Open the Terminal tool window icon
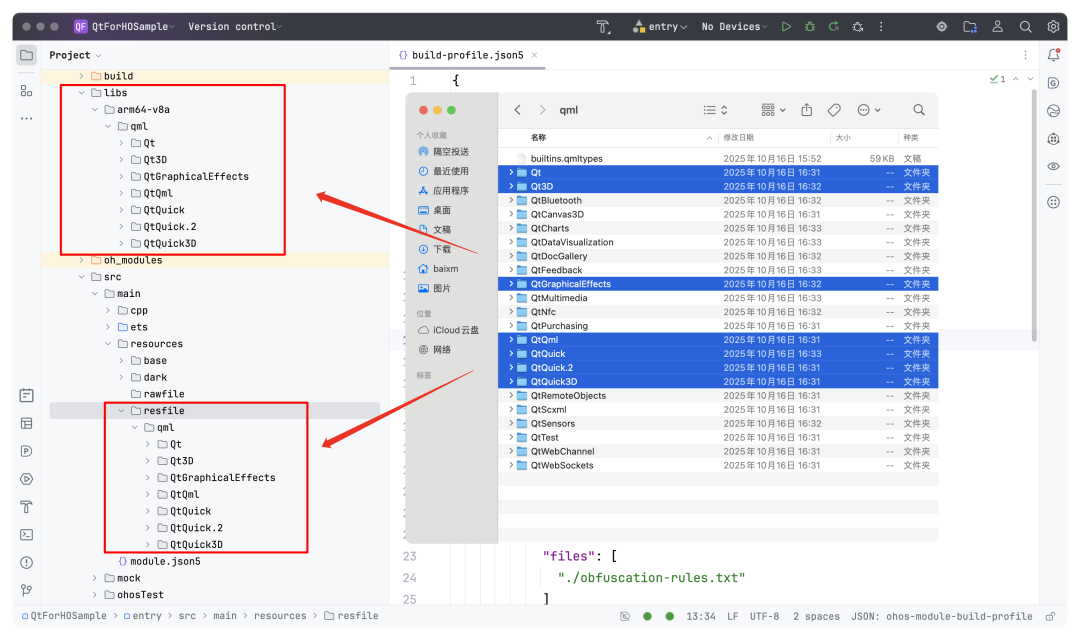This screenshot has width=1080, height=640. [26, 535]
